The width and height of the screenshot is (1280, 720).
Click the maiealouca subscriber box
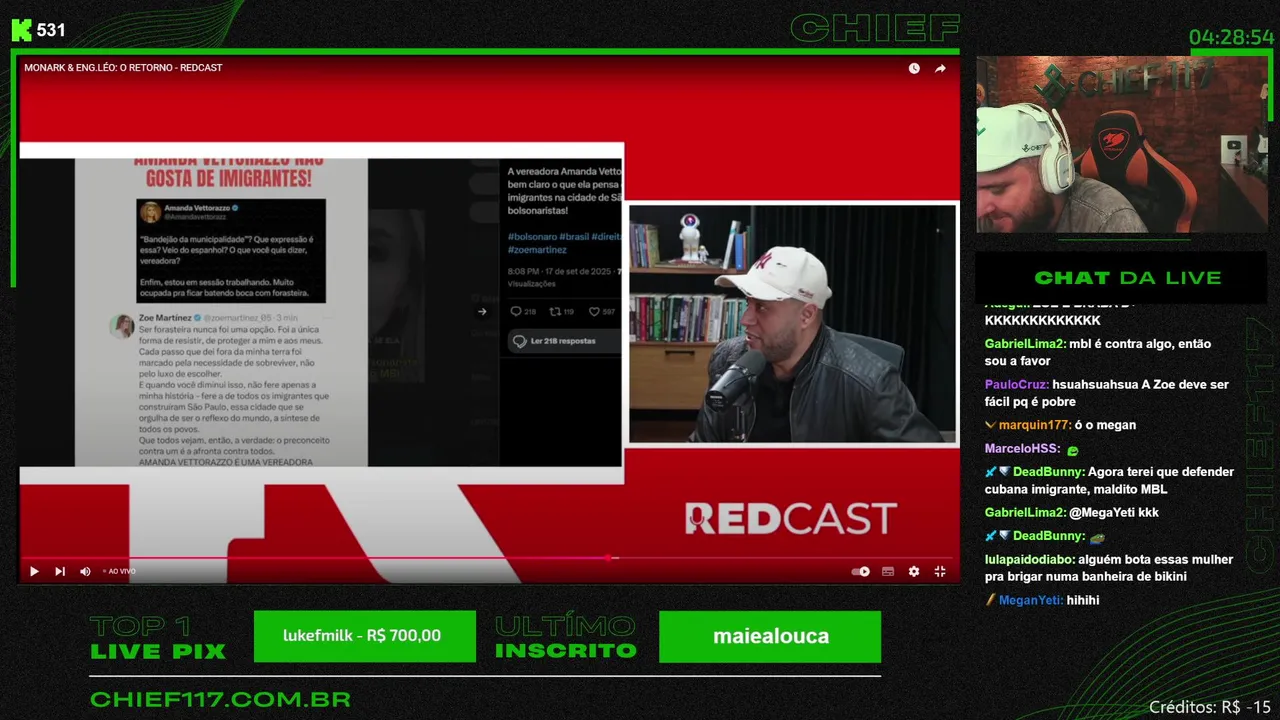coord(770,636)
